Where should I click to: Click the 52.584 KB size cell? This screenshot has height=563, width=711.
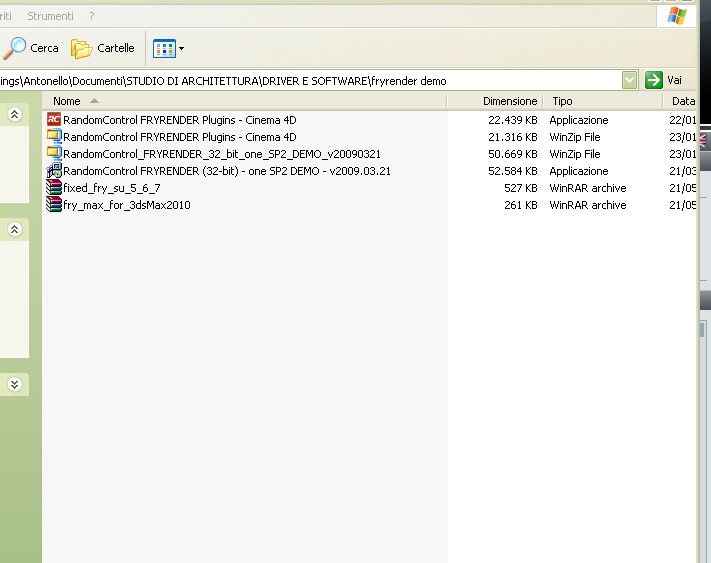[x=512, y=171]
